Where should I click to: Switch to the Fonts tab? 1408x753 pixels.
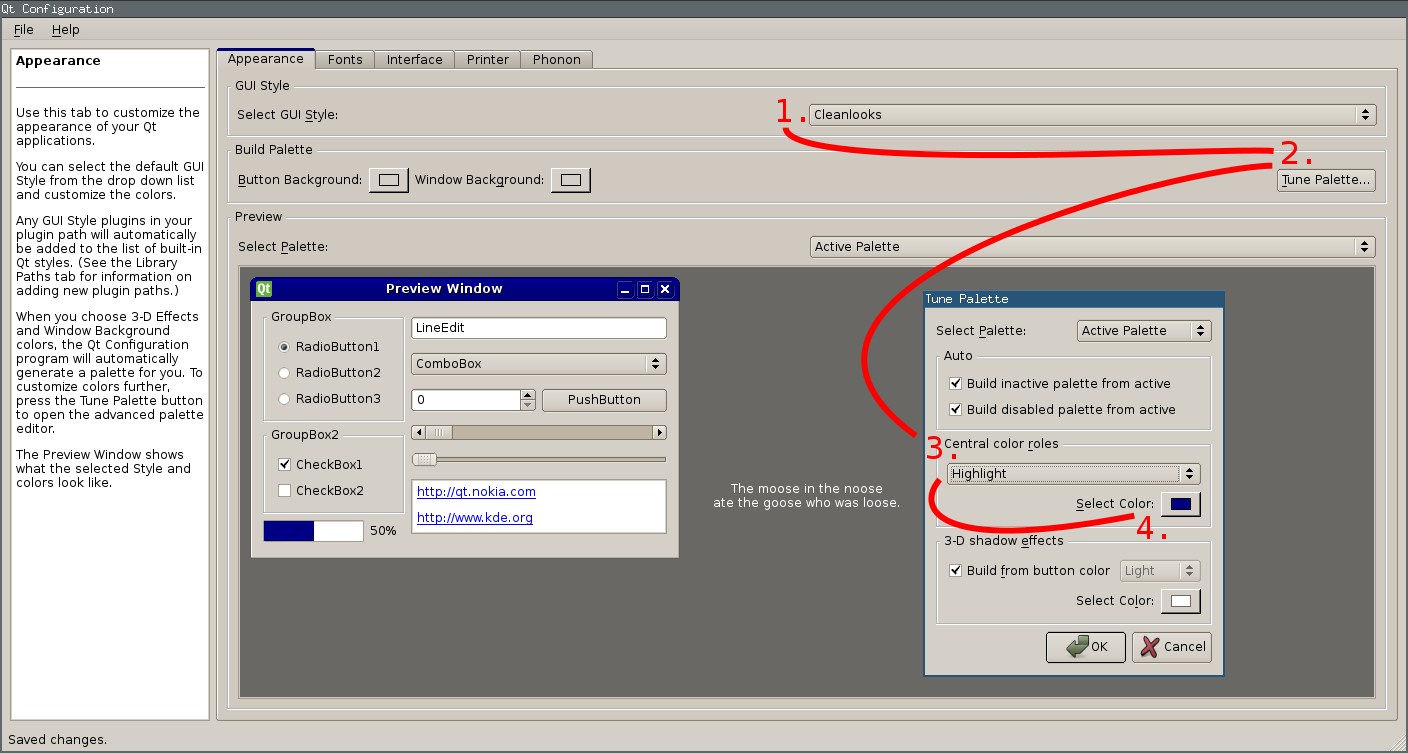click(345, 60)
